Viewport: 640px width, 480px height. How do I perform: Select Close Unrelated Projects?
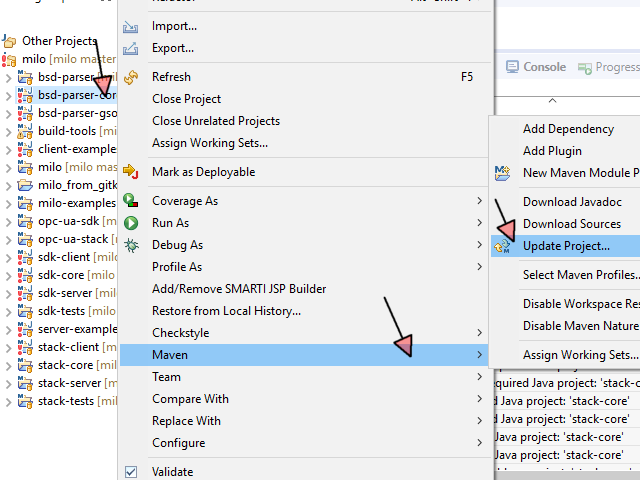point(216,121)
